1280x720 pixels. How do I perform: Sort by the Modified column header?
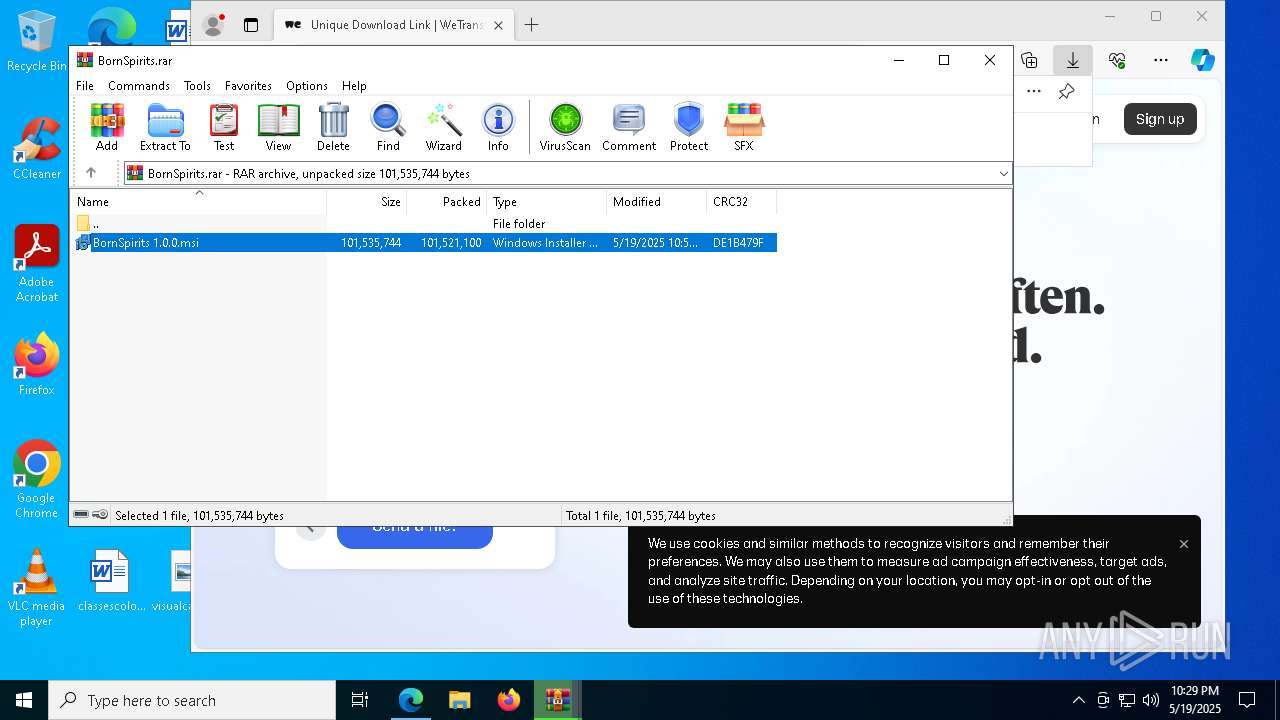[x=657, y=202]
